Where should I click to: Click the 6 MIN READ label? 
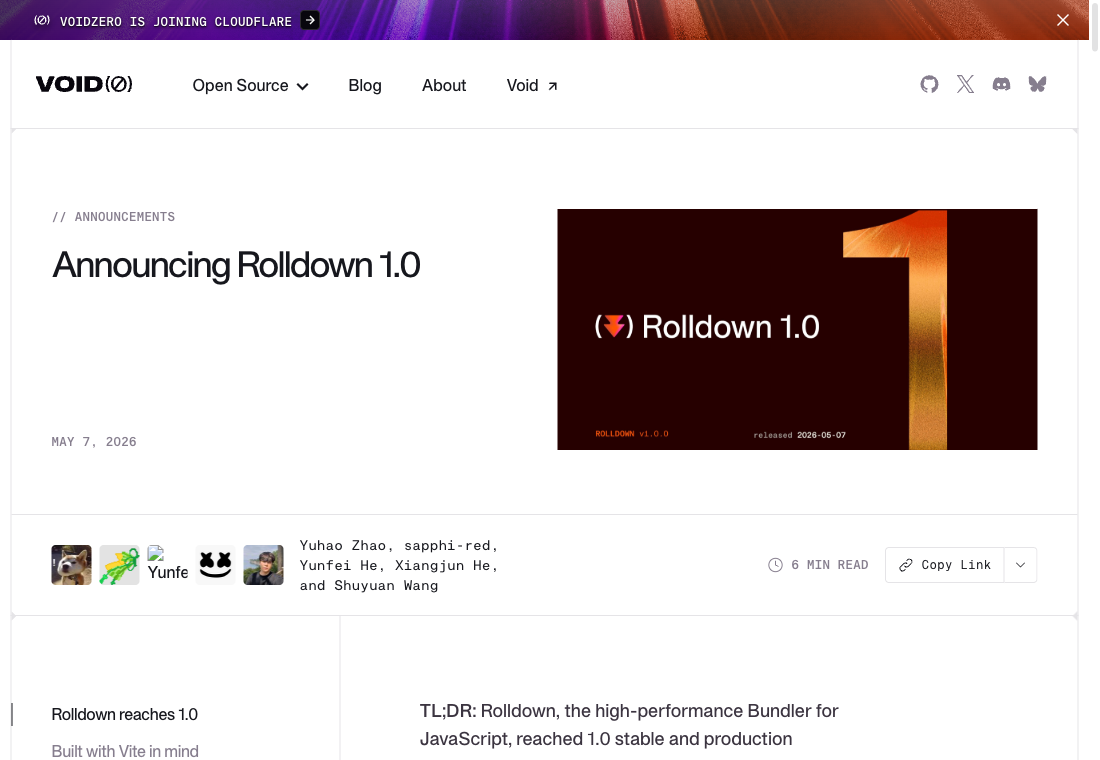(x=830, y=565)
